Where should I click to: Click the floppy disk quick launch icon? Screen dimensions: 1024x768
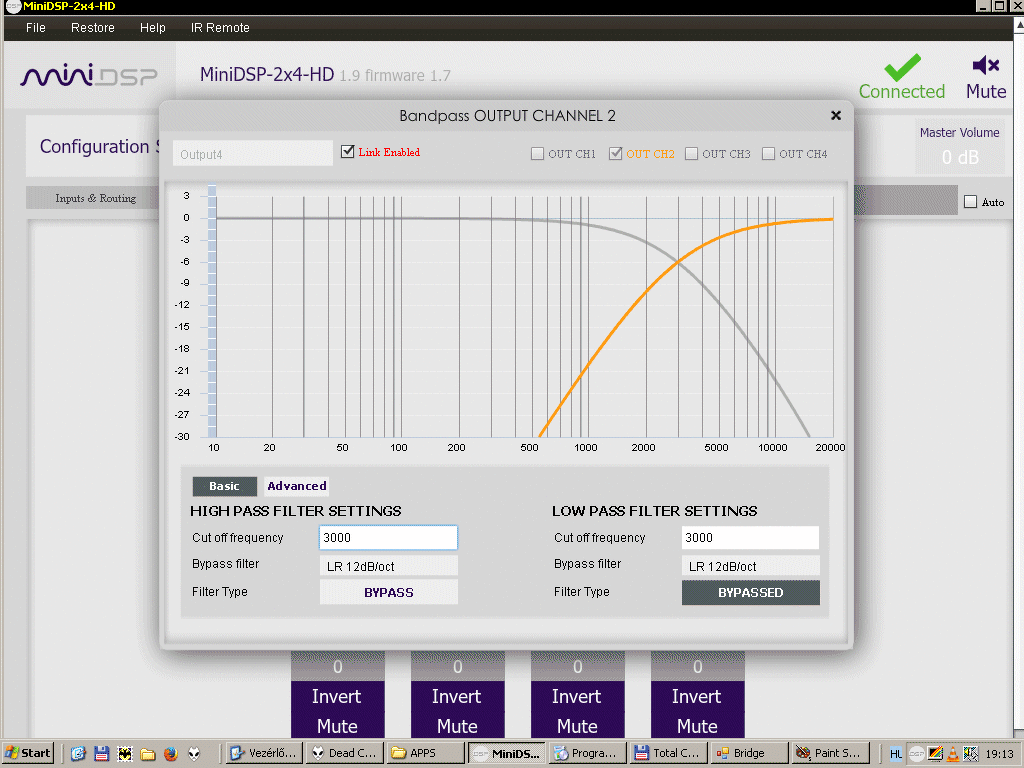point(101,754)
